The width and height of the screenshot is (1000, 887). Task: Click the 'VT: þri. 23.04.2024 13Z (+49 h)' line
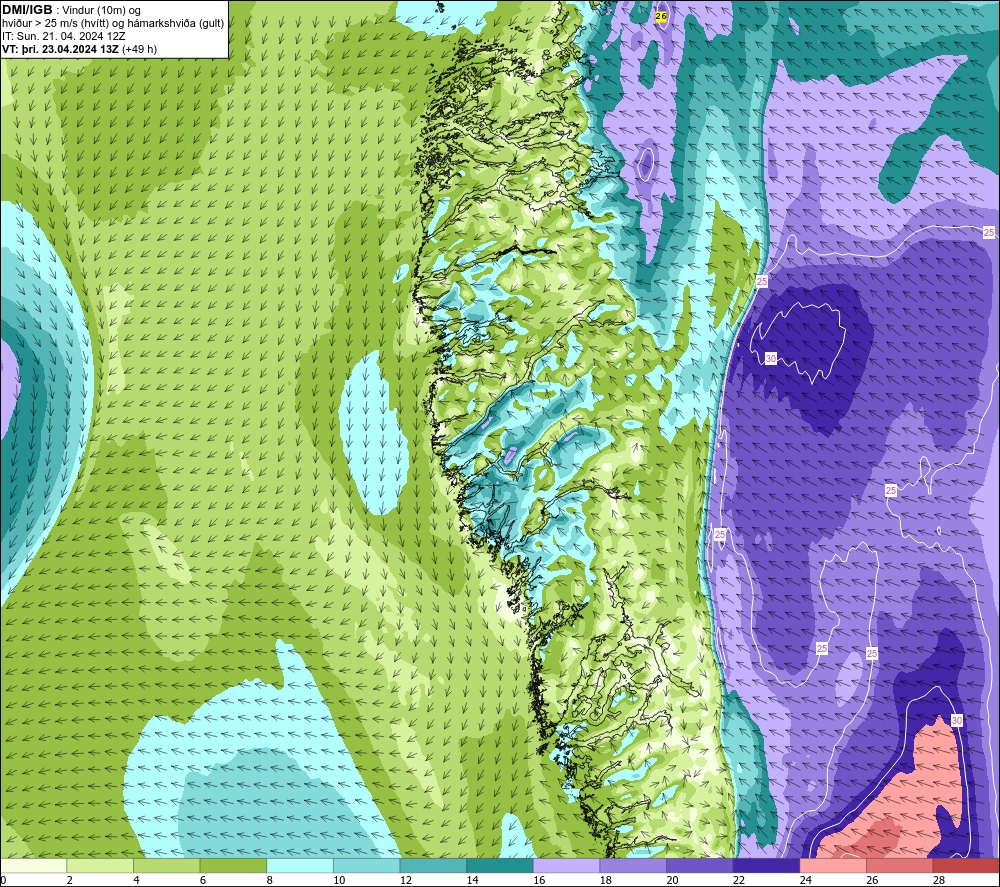click(79, 49)
